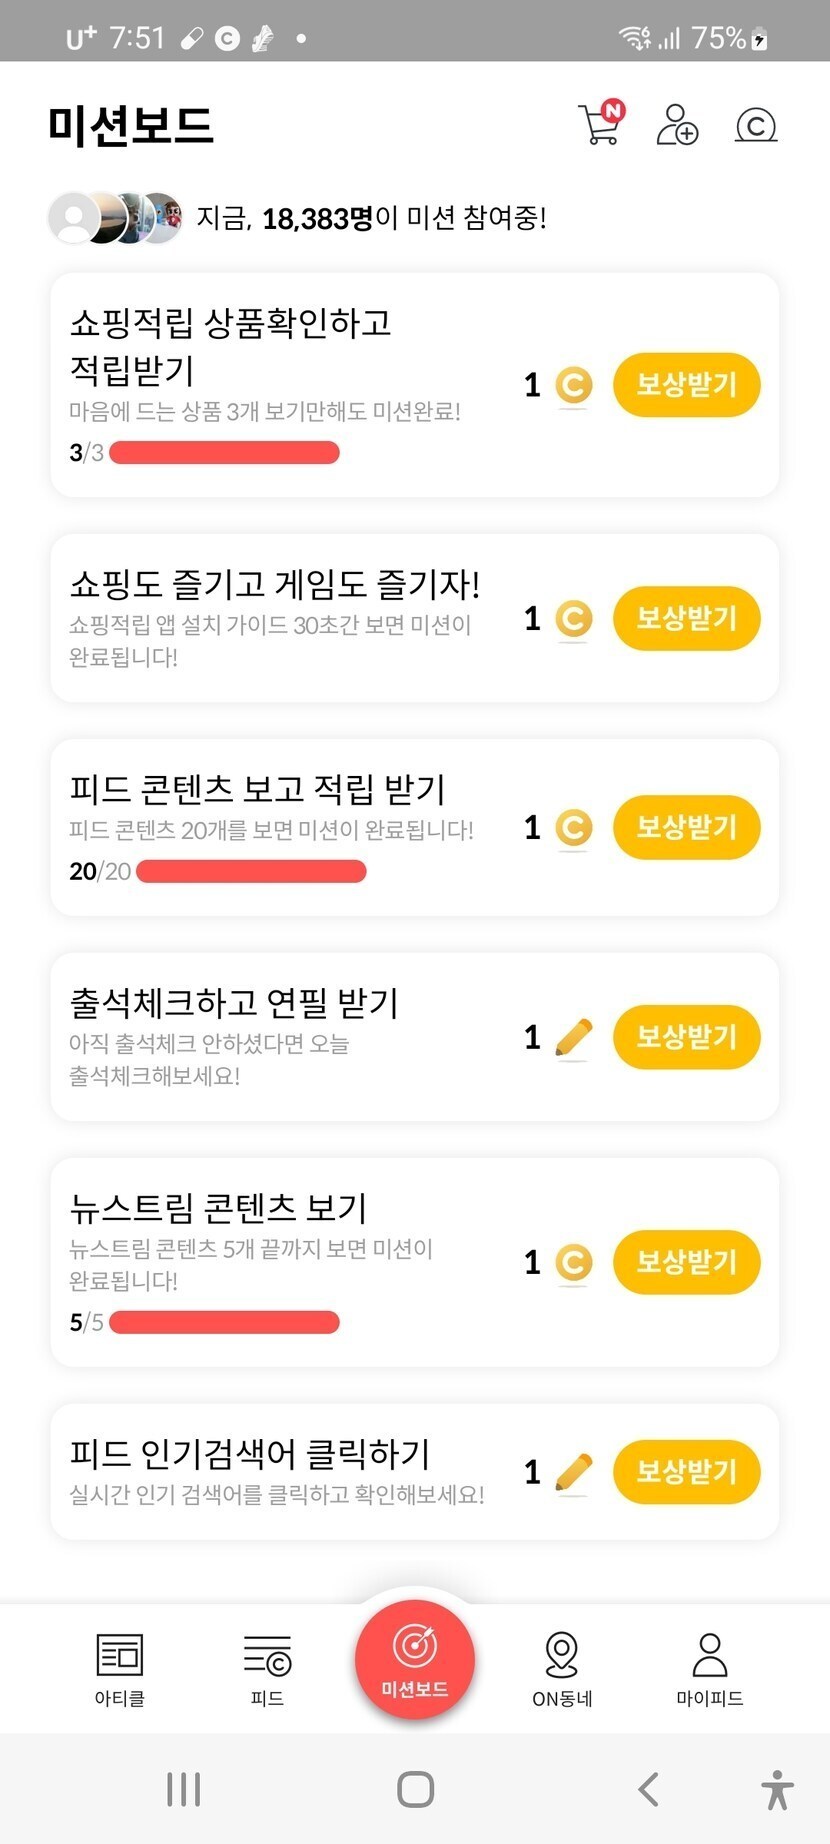Tap the 미션보드 target icon button
The width and height of the screenshot is (830, 1844).
click(x=415, y=1659)
